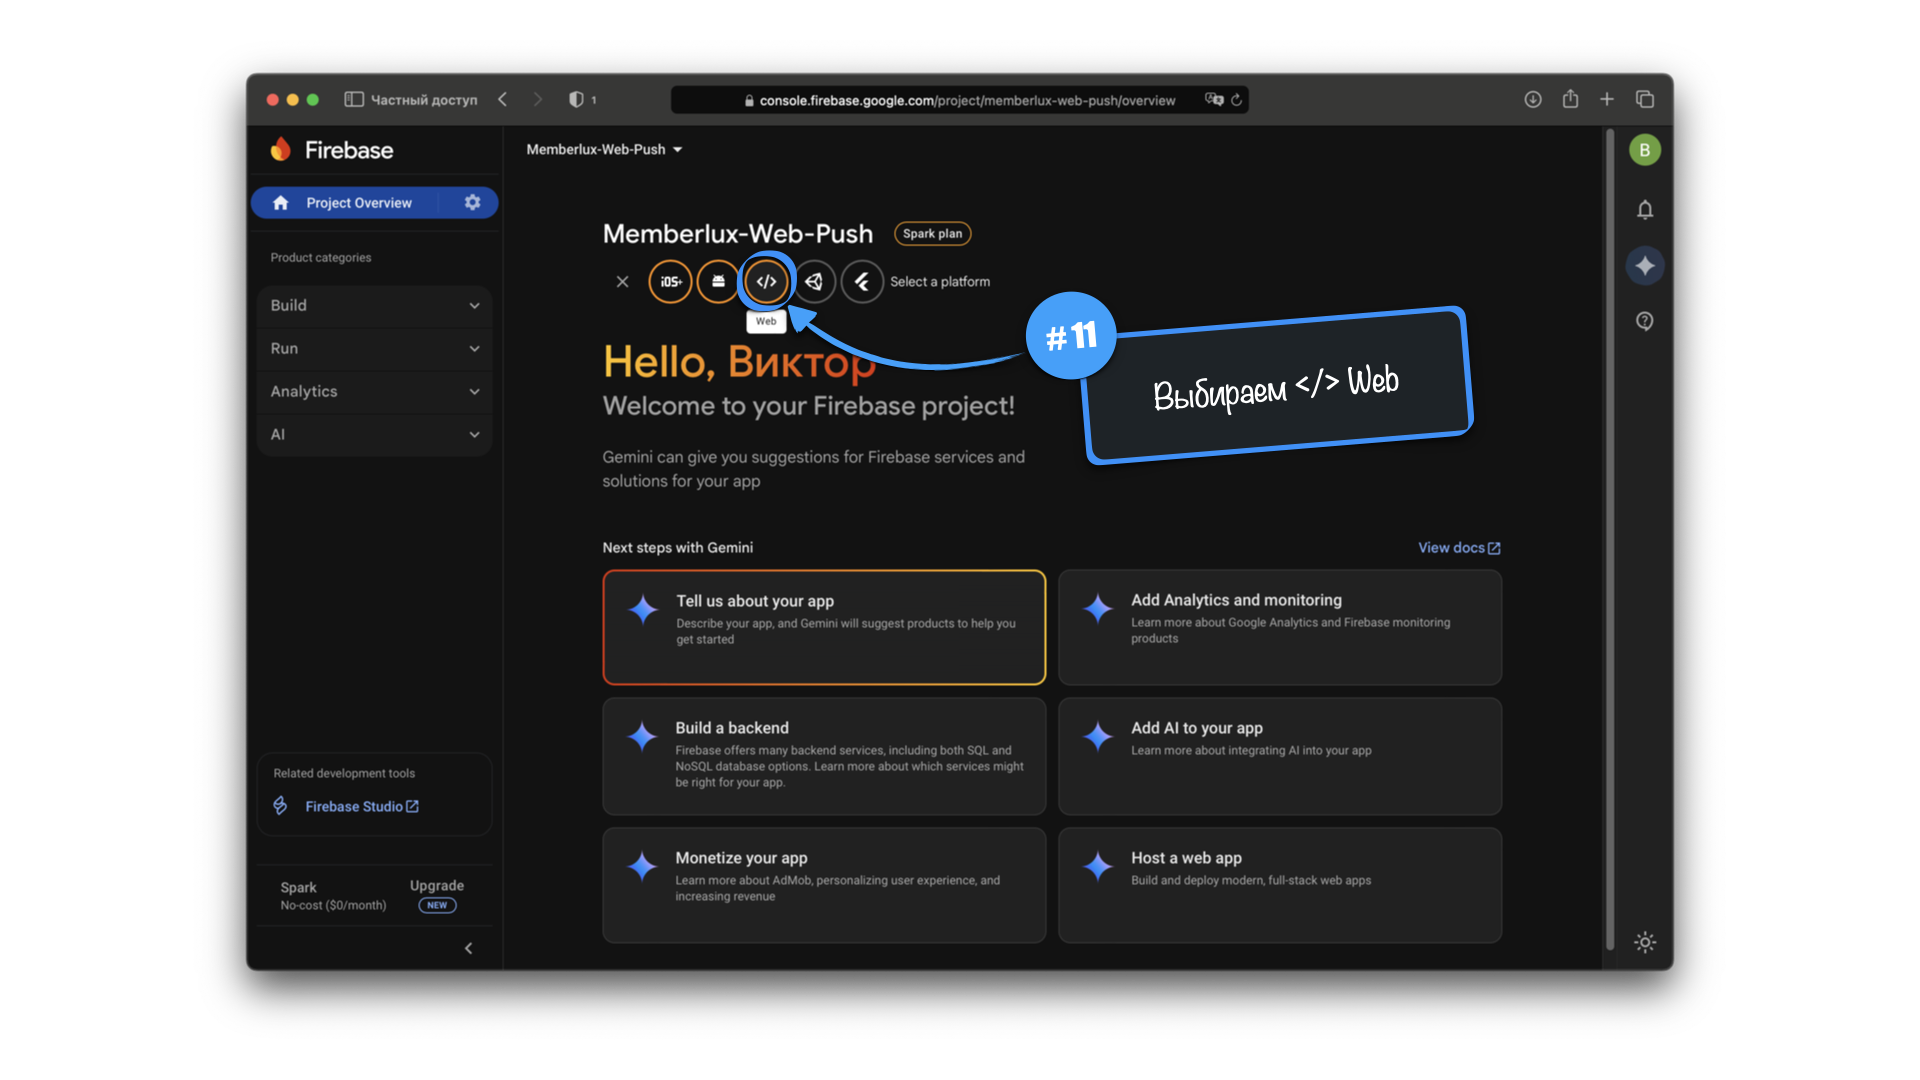The height and width of the screenshot is (1080, 1920).
Task: Select the Android platform icon
Action: [718, 282]
